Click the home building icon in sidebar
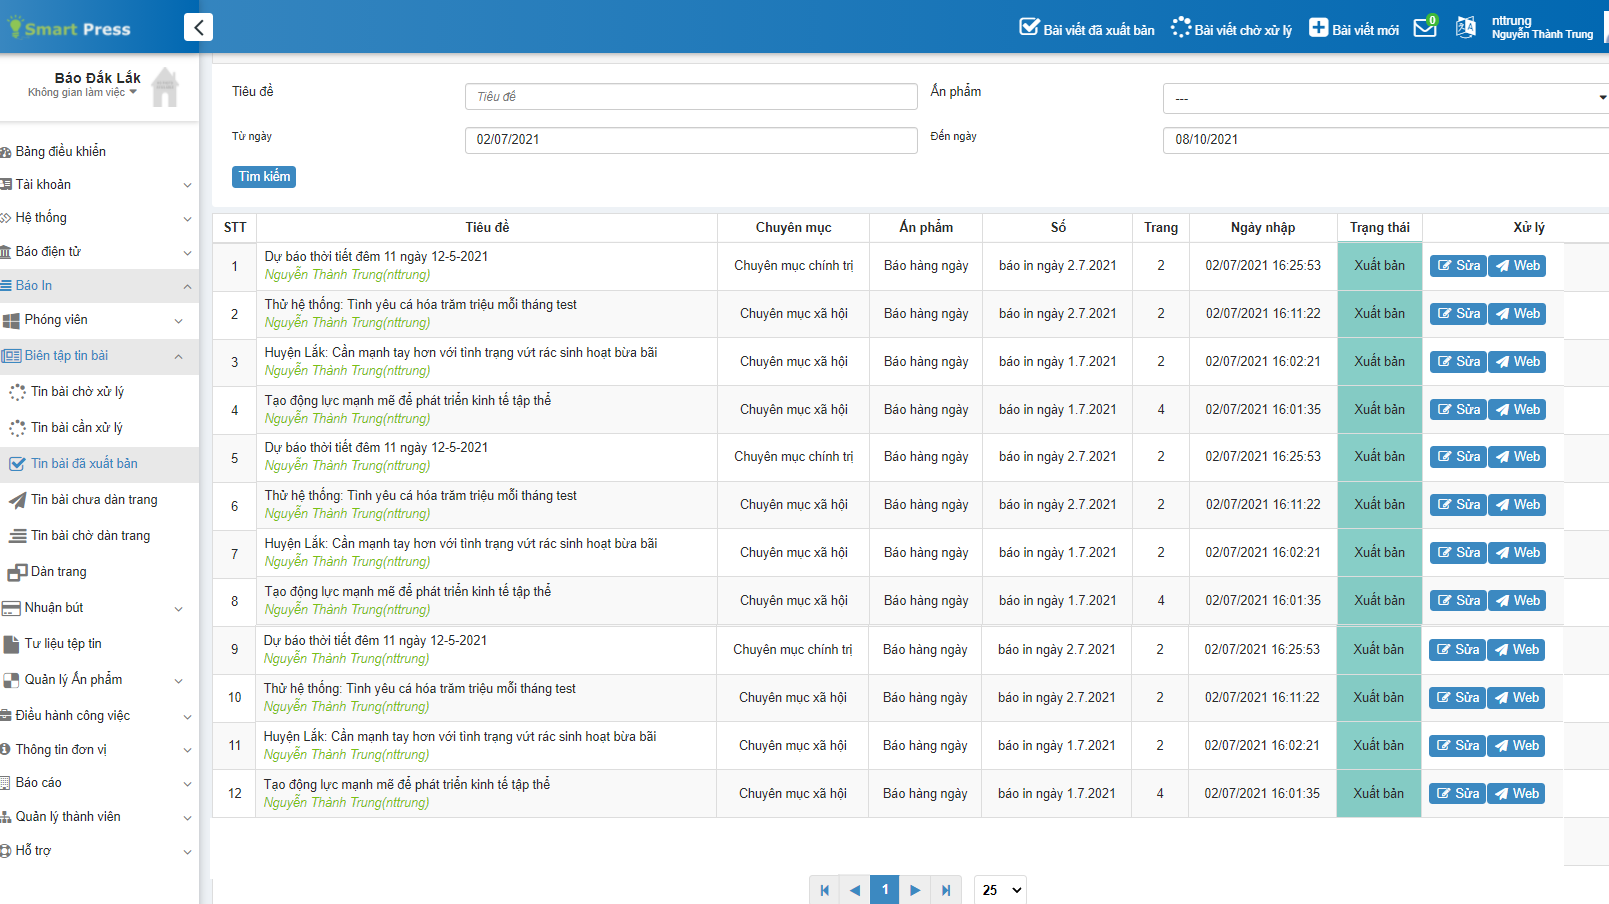Viewport: 1609px width, 904px height. click(x=165, y=88)
